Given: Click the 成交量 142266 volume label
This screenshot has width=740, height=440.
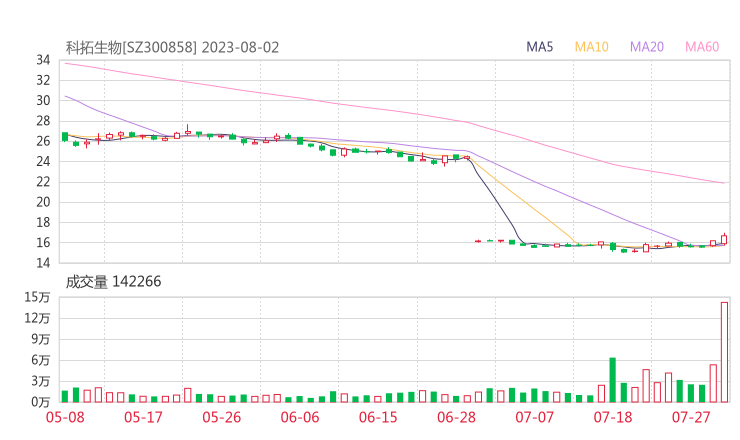Looking at the screenshot, I should (113, 281).
